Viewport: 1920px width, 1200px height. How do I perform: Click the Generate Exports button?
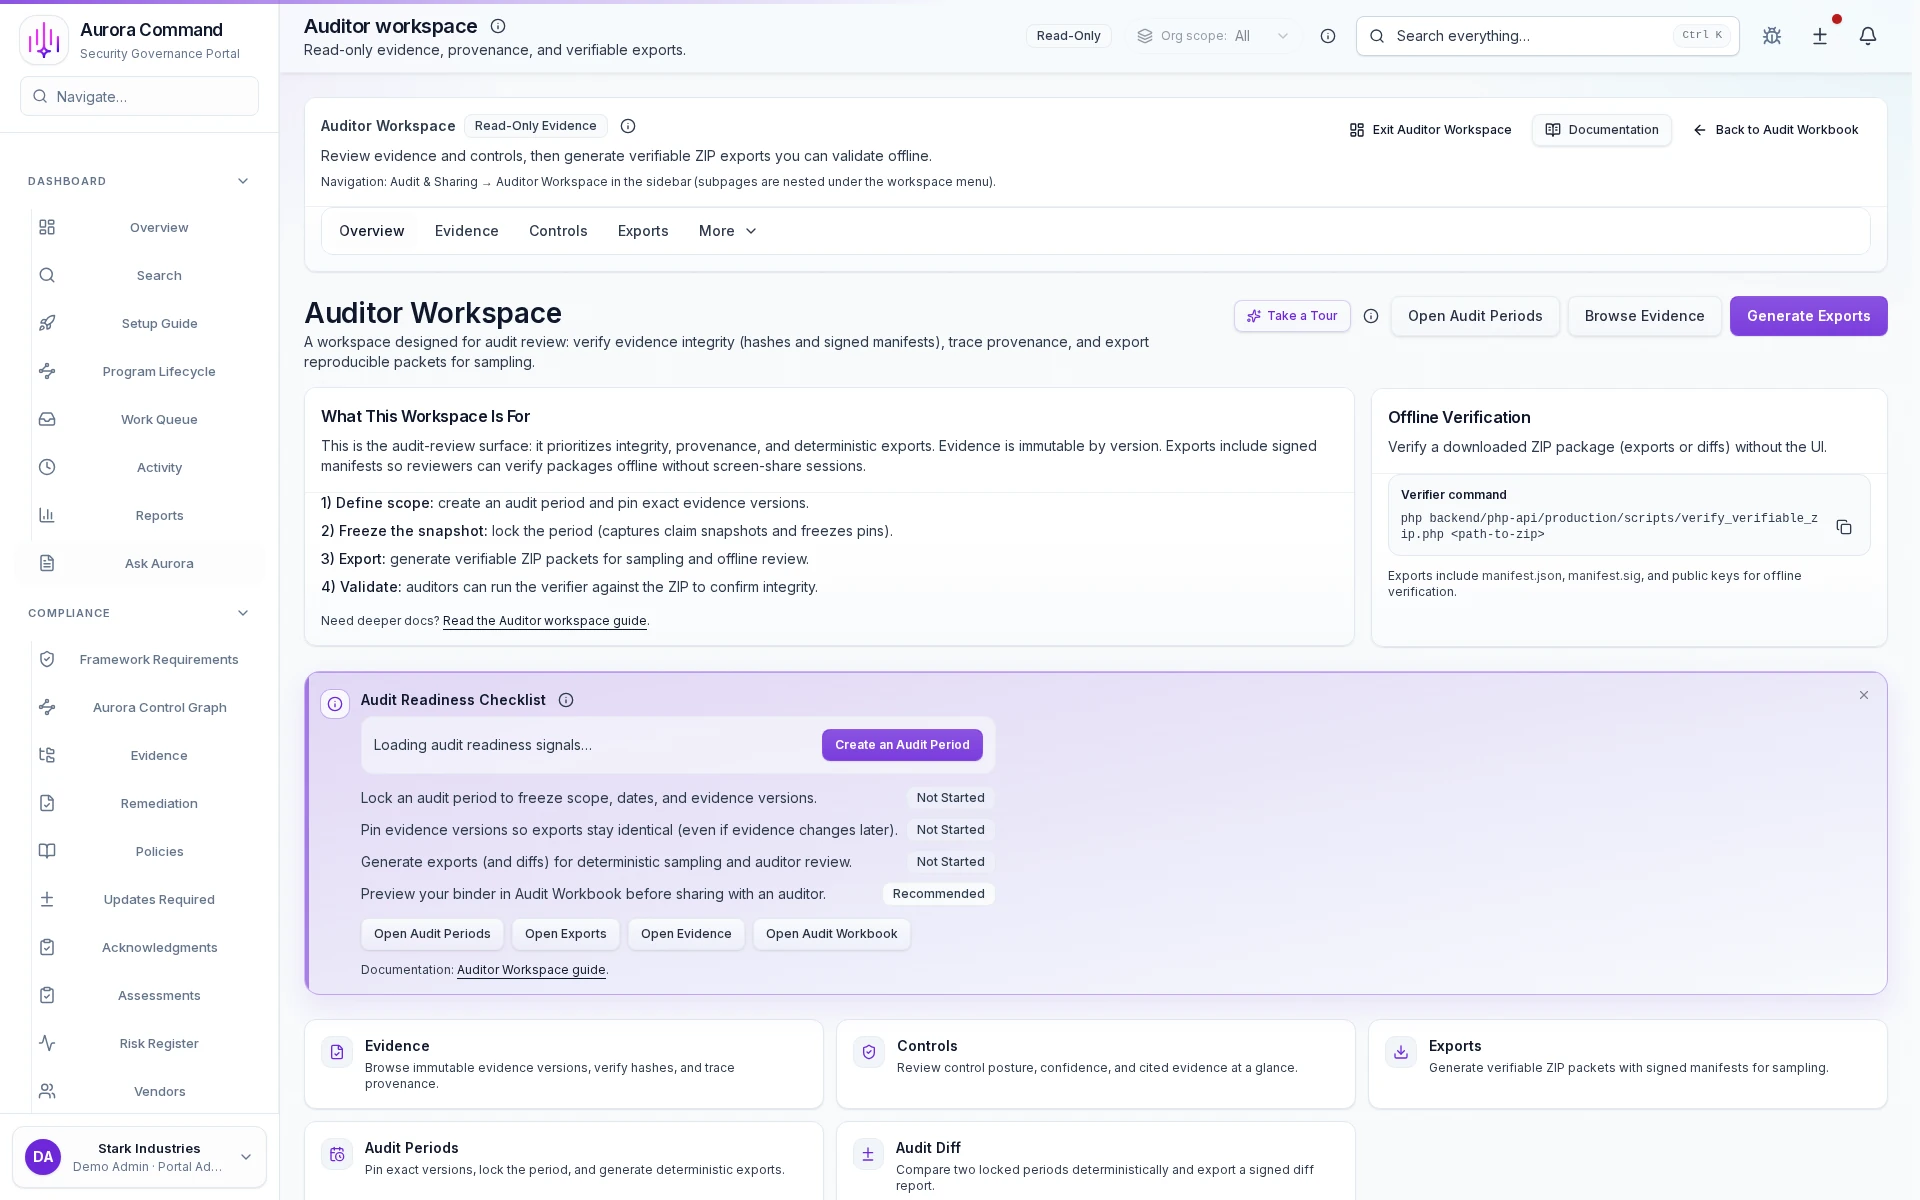pyautogui.click(x=1808, y=316)
